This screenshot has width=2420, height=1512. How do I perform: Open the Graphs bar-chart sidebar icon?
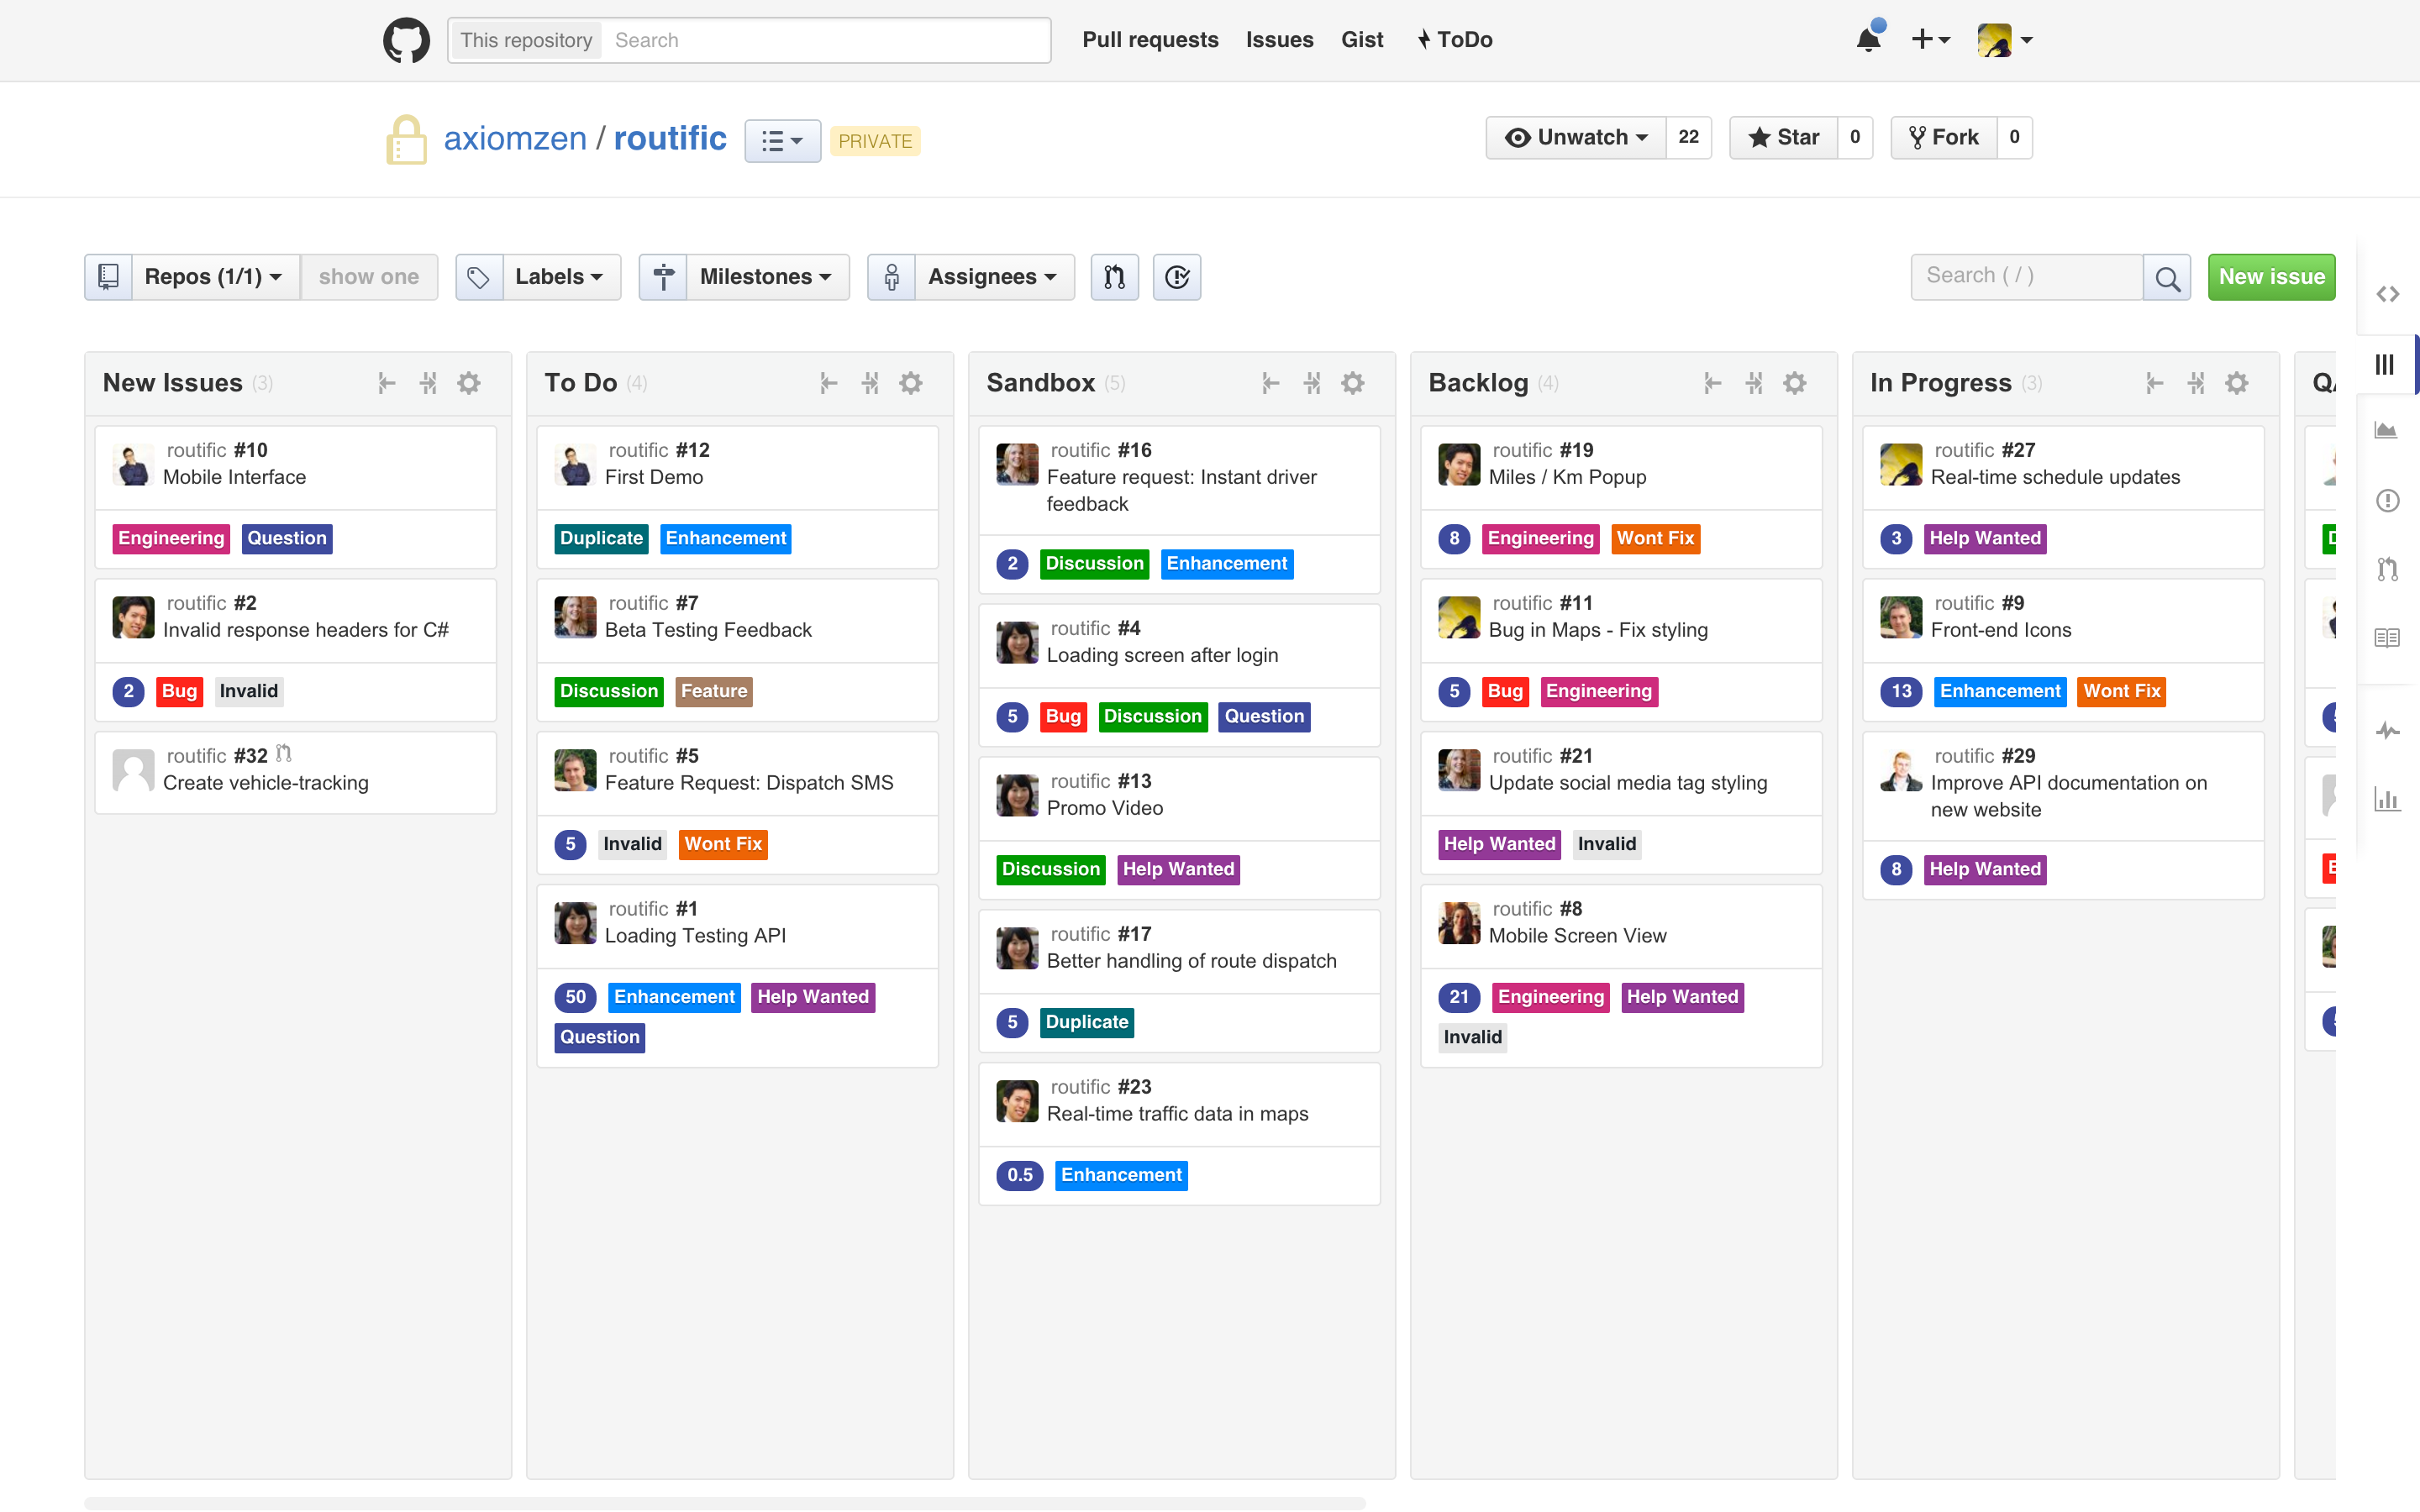2387,799
